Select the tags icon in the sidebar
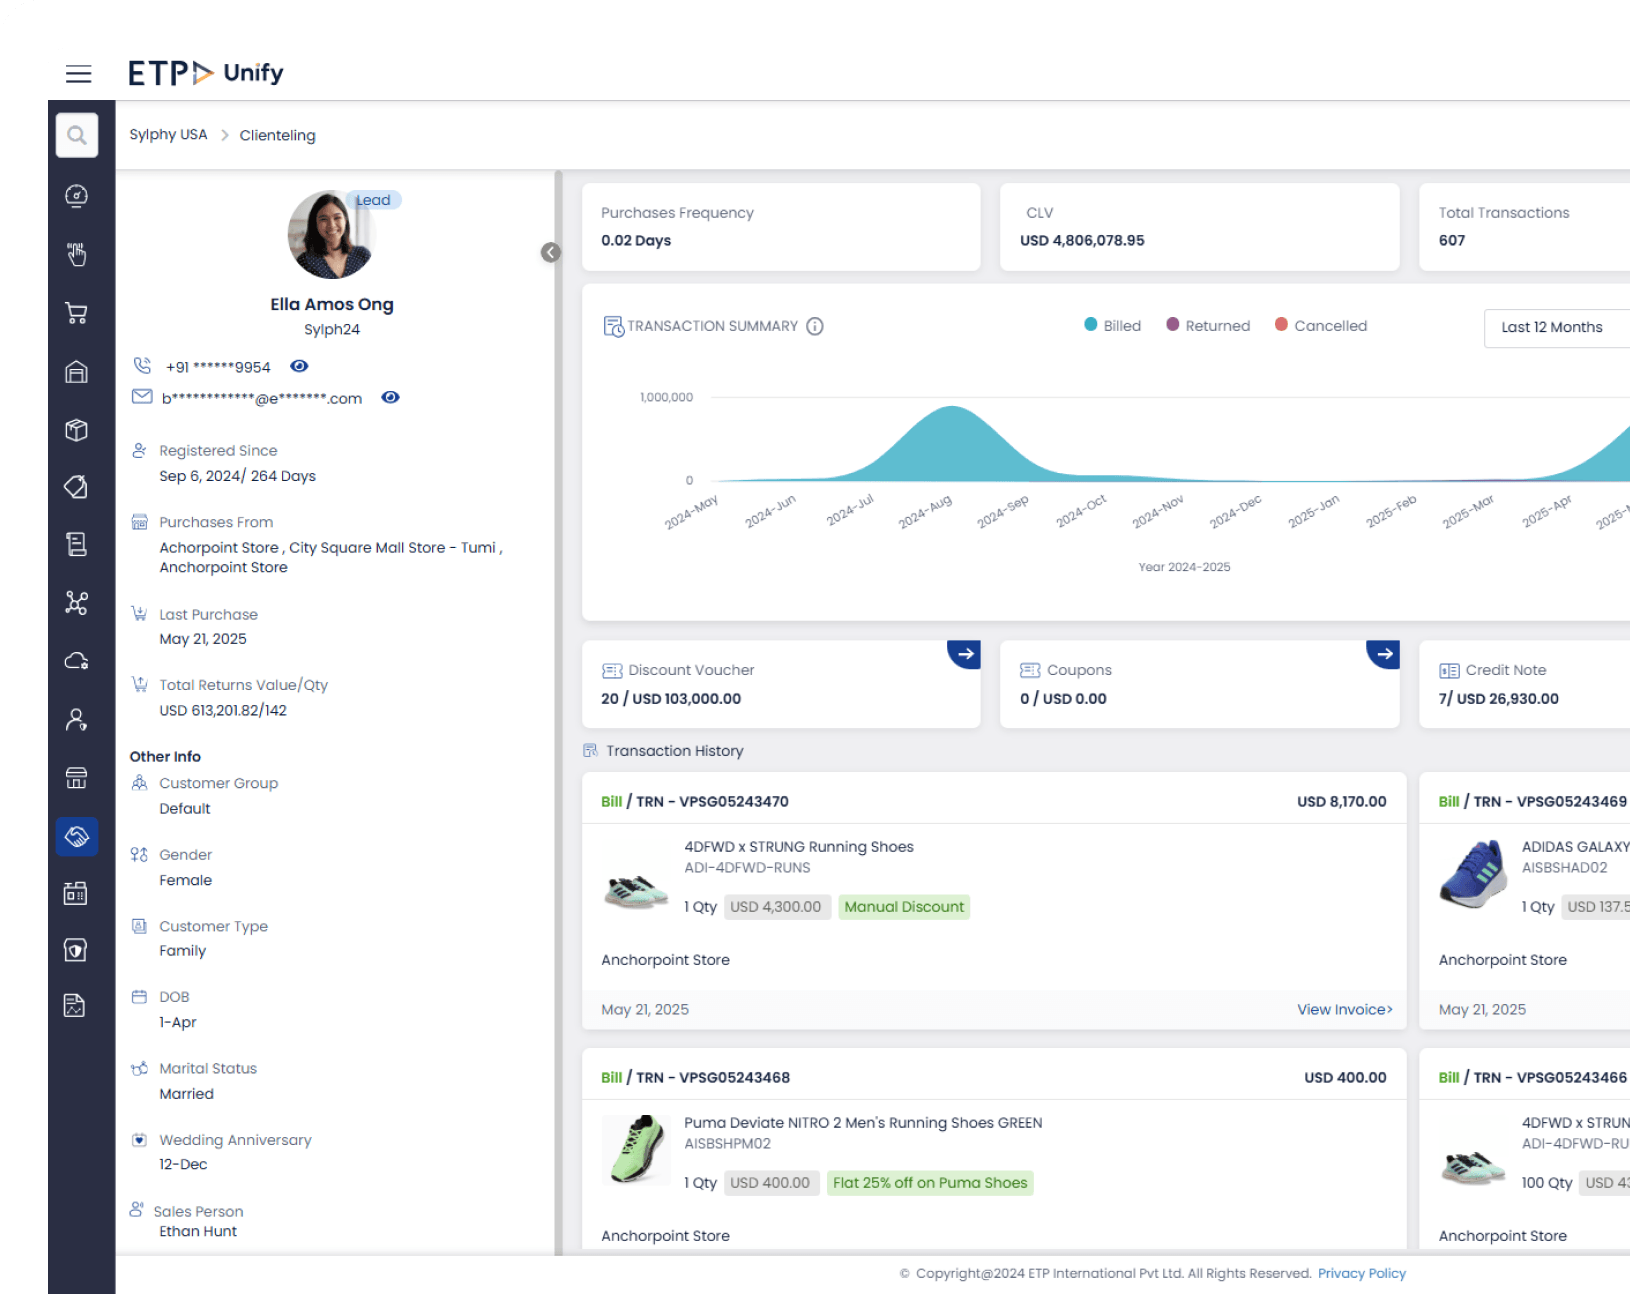 (76, 487)
